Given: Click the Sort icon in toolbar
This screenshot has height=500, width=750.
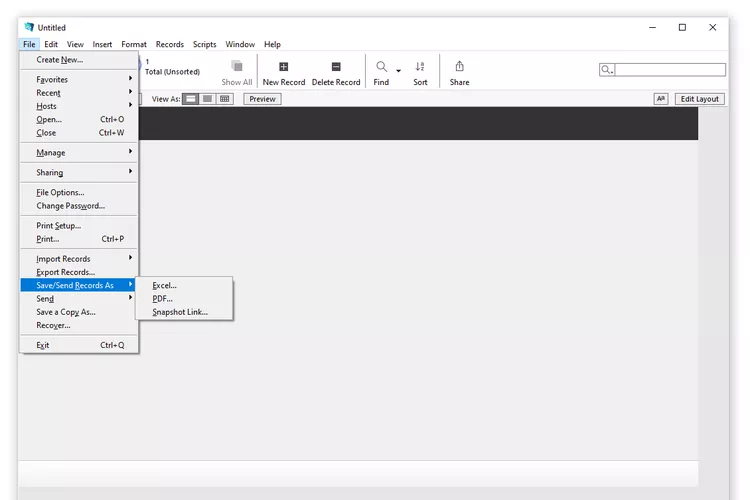Looking at the screenshot, I should [x=420, y=67].
